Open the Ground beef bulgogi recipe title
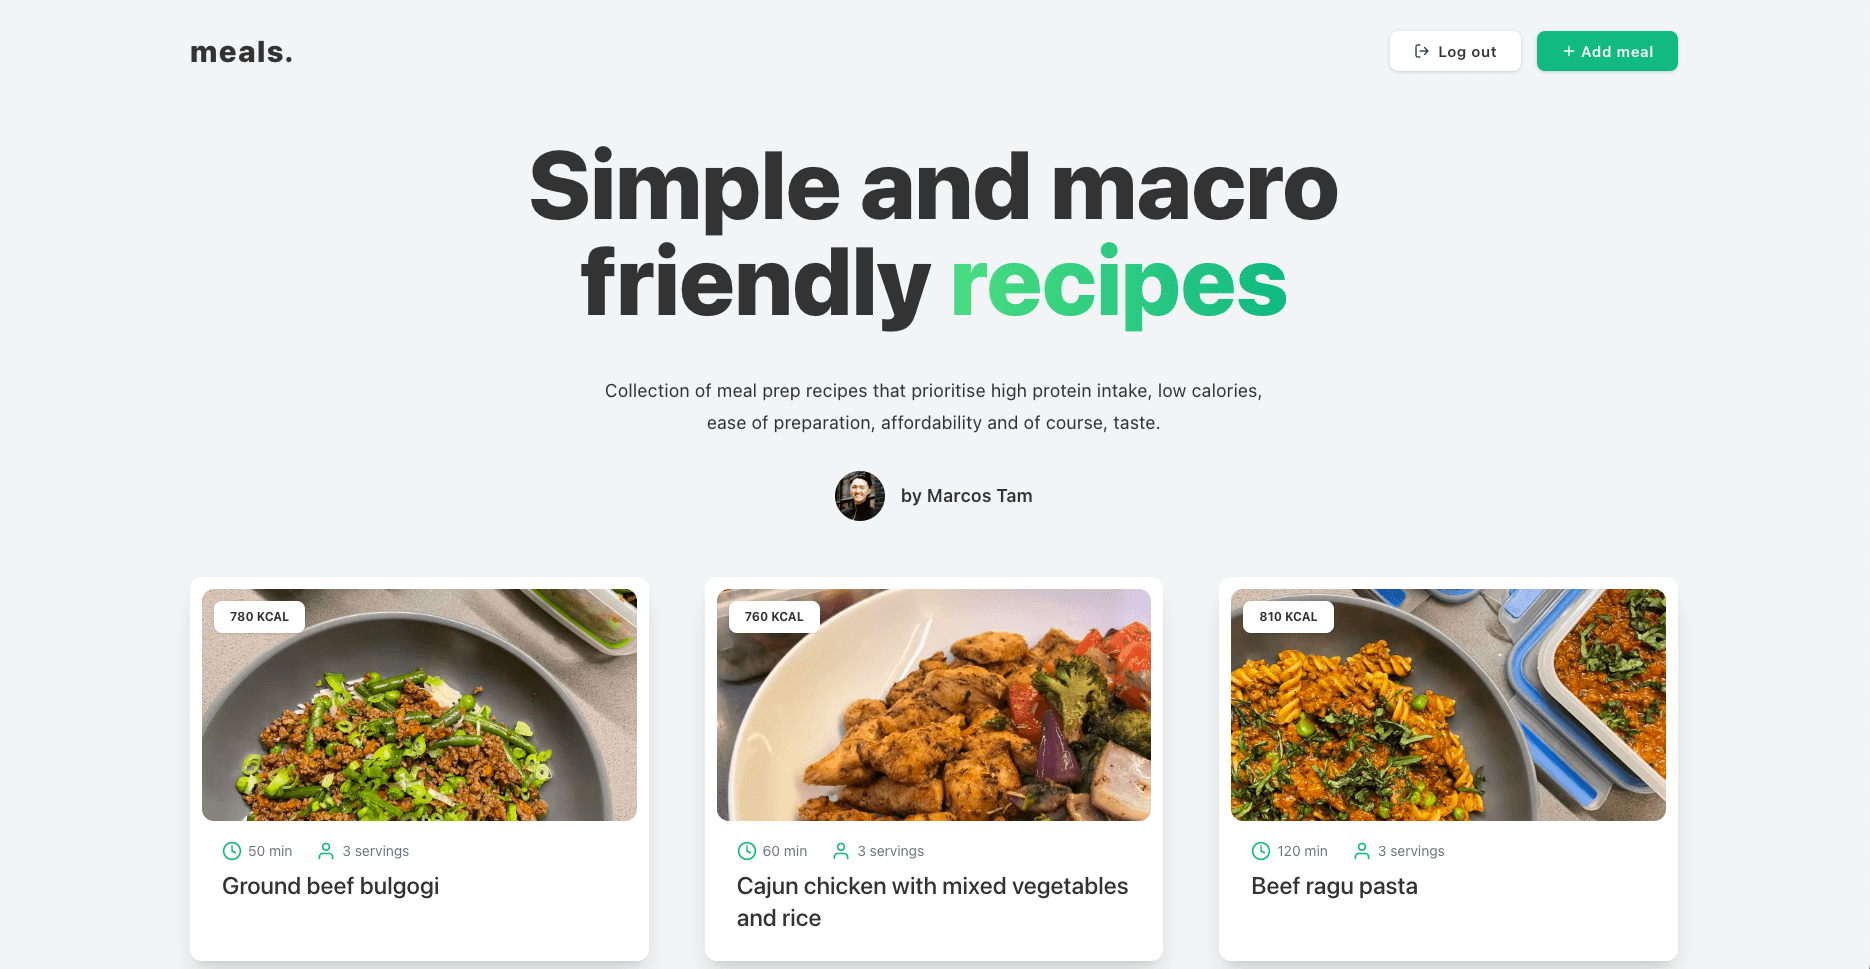The width and height of the screenshot is (1870, 969). [331, 886]
